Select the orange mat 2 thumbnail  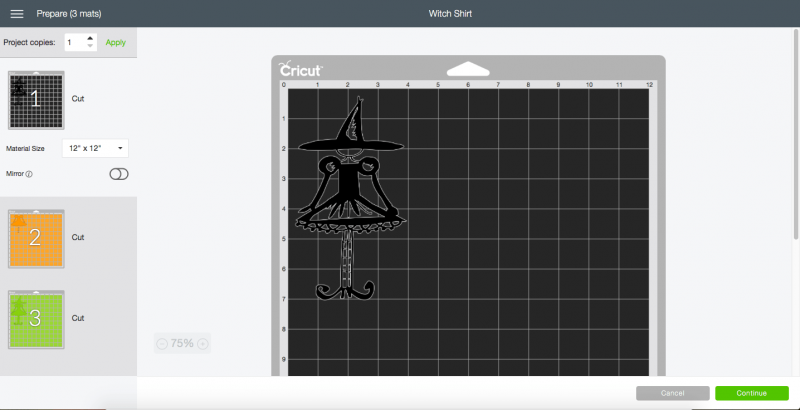tap(36, 238)
